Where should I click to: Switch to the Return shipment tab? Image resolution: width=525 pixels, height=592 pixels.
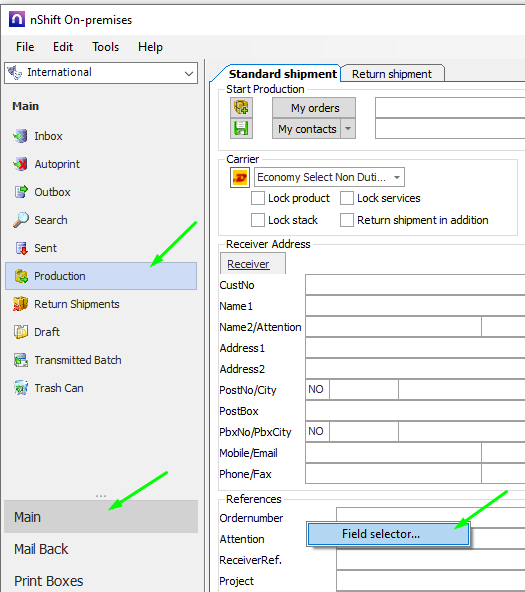pos(392,74)
